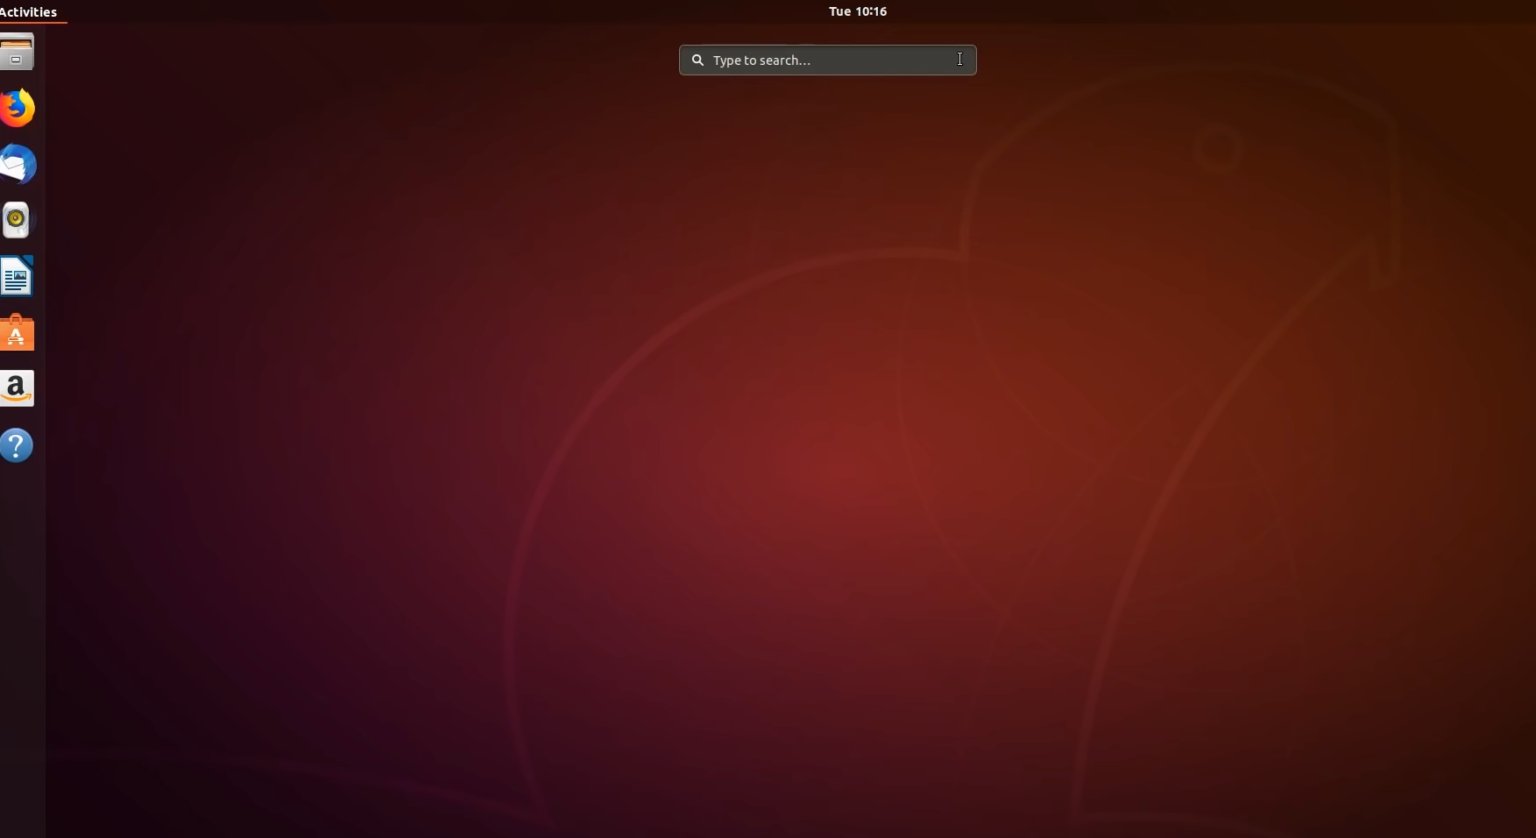
Task: Click the magnifying glass in the search bar
Action: (697, 60)
